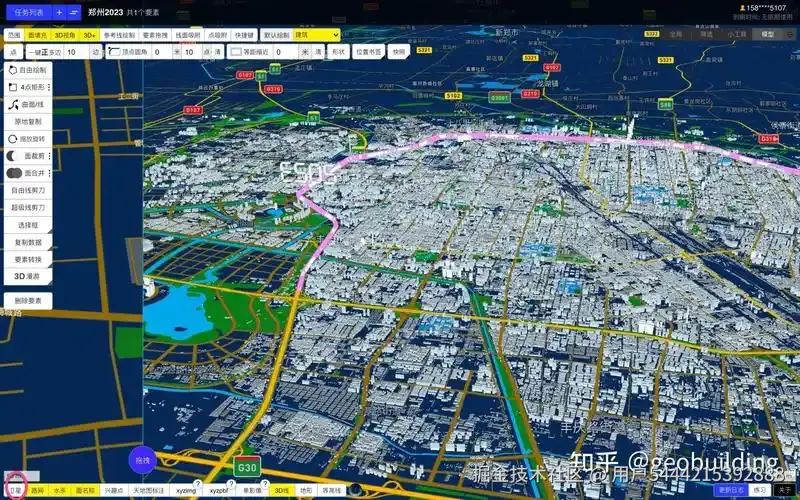Expand options menu next to 4点矩形
Screen dimensions: 800x500
tap(50, 88)
